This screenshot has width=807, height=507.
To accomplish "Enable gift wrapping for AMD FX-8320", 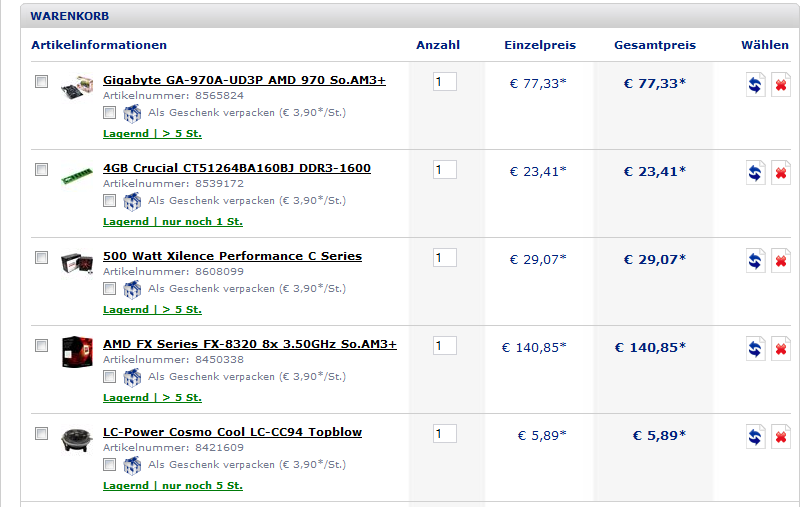I will click(x=109, y=376).
